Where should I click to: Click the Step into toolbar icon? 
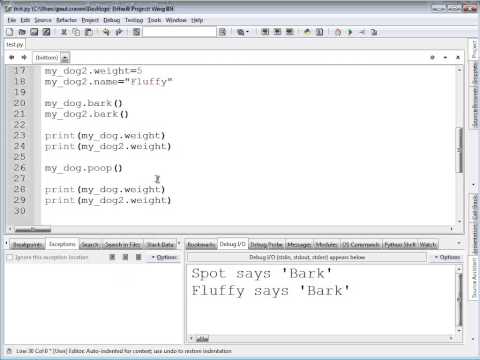point(362,32)
